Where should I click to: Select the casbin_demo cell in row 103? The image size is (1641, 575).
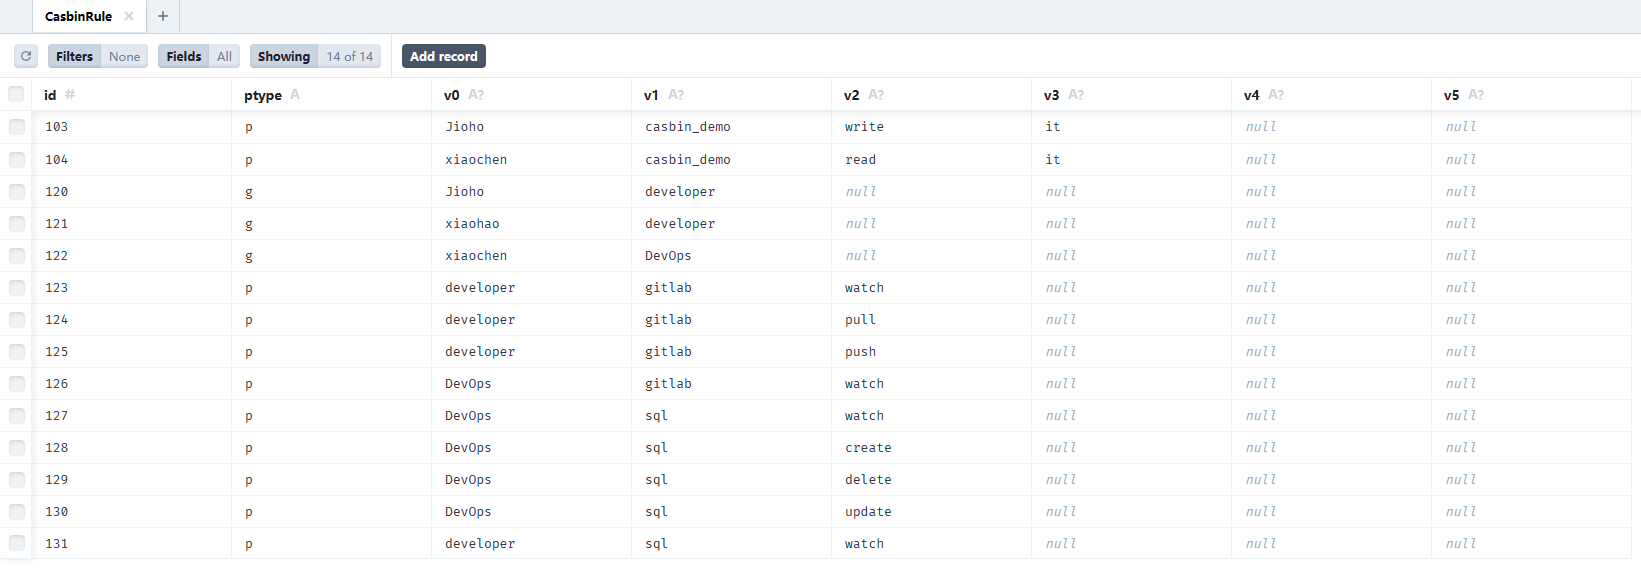pyautogui.click(x=688, y=127)
